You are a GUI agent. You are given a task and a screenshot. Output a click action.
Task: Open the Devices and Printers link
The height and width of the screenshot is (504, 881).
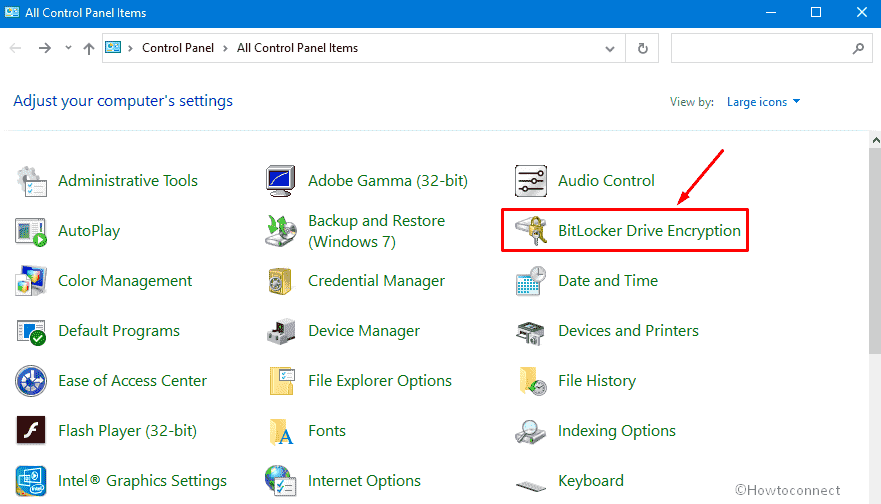[628, 331]
